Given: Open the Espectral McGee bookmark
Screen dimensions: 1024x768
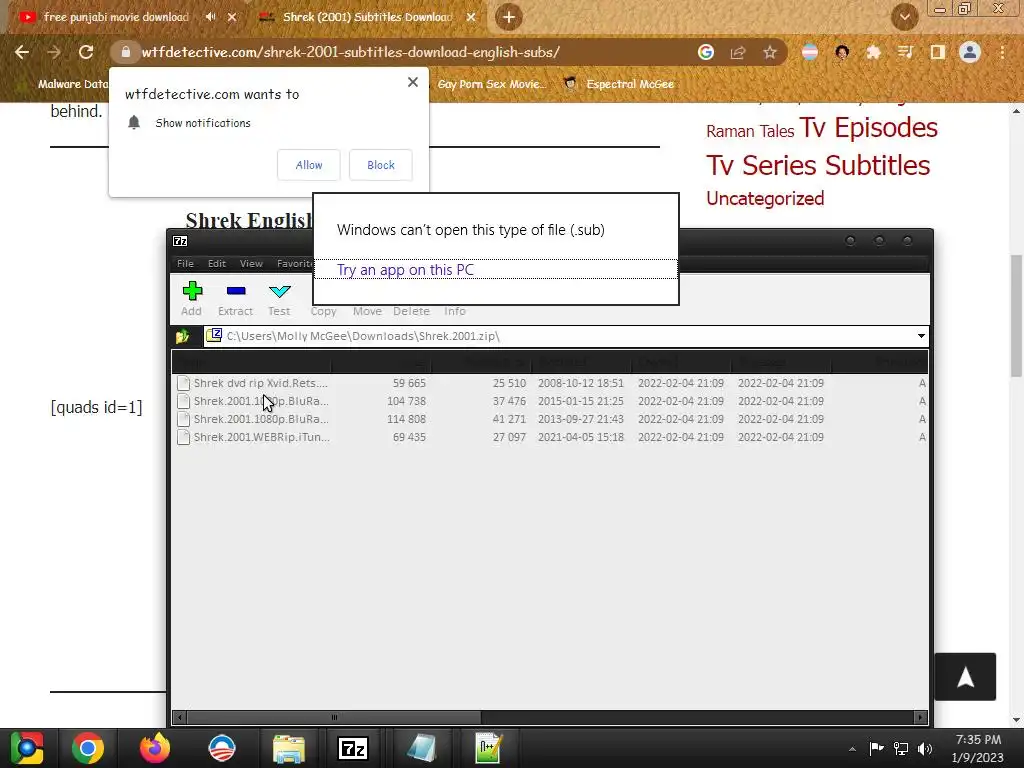Looking at the screenshot, I should 619,84.
